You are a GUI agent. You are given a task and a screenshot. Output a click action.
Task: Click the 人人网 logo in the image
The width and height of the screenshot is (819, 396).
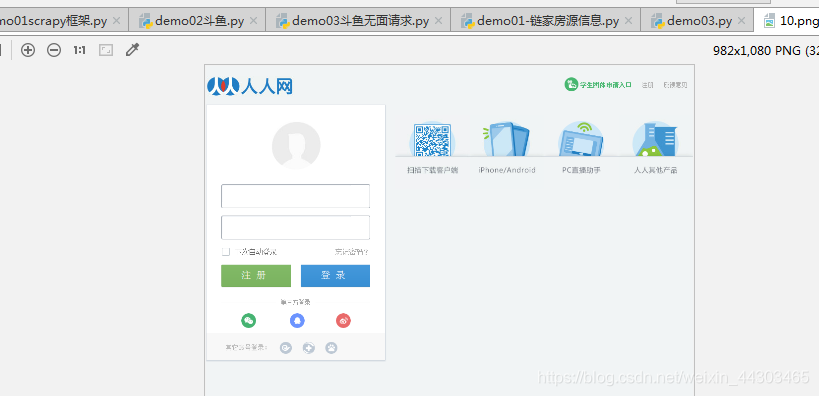[250, 86]
